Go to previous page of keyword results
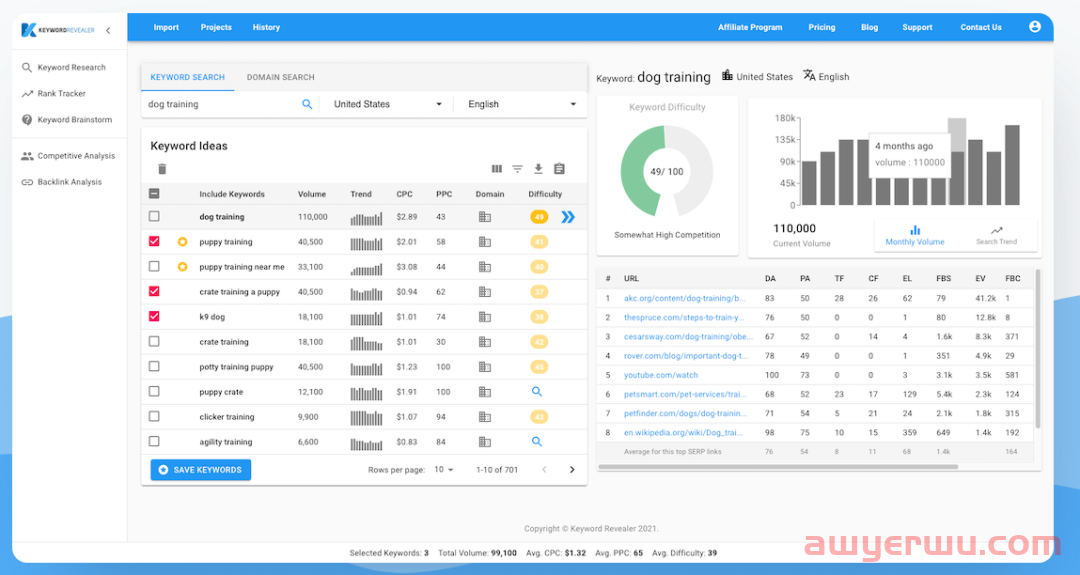 pos(544,470)
